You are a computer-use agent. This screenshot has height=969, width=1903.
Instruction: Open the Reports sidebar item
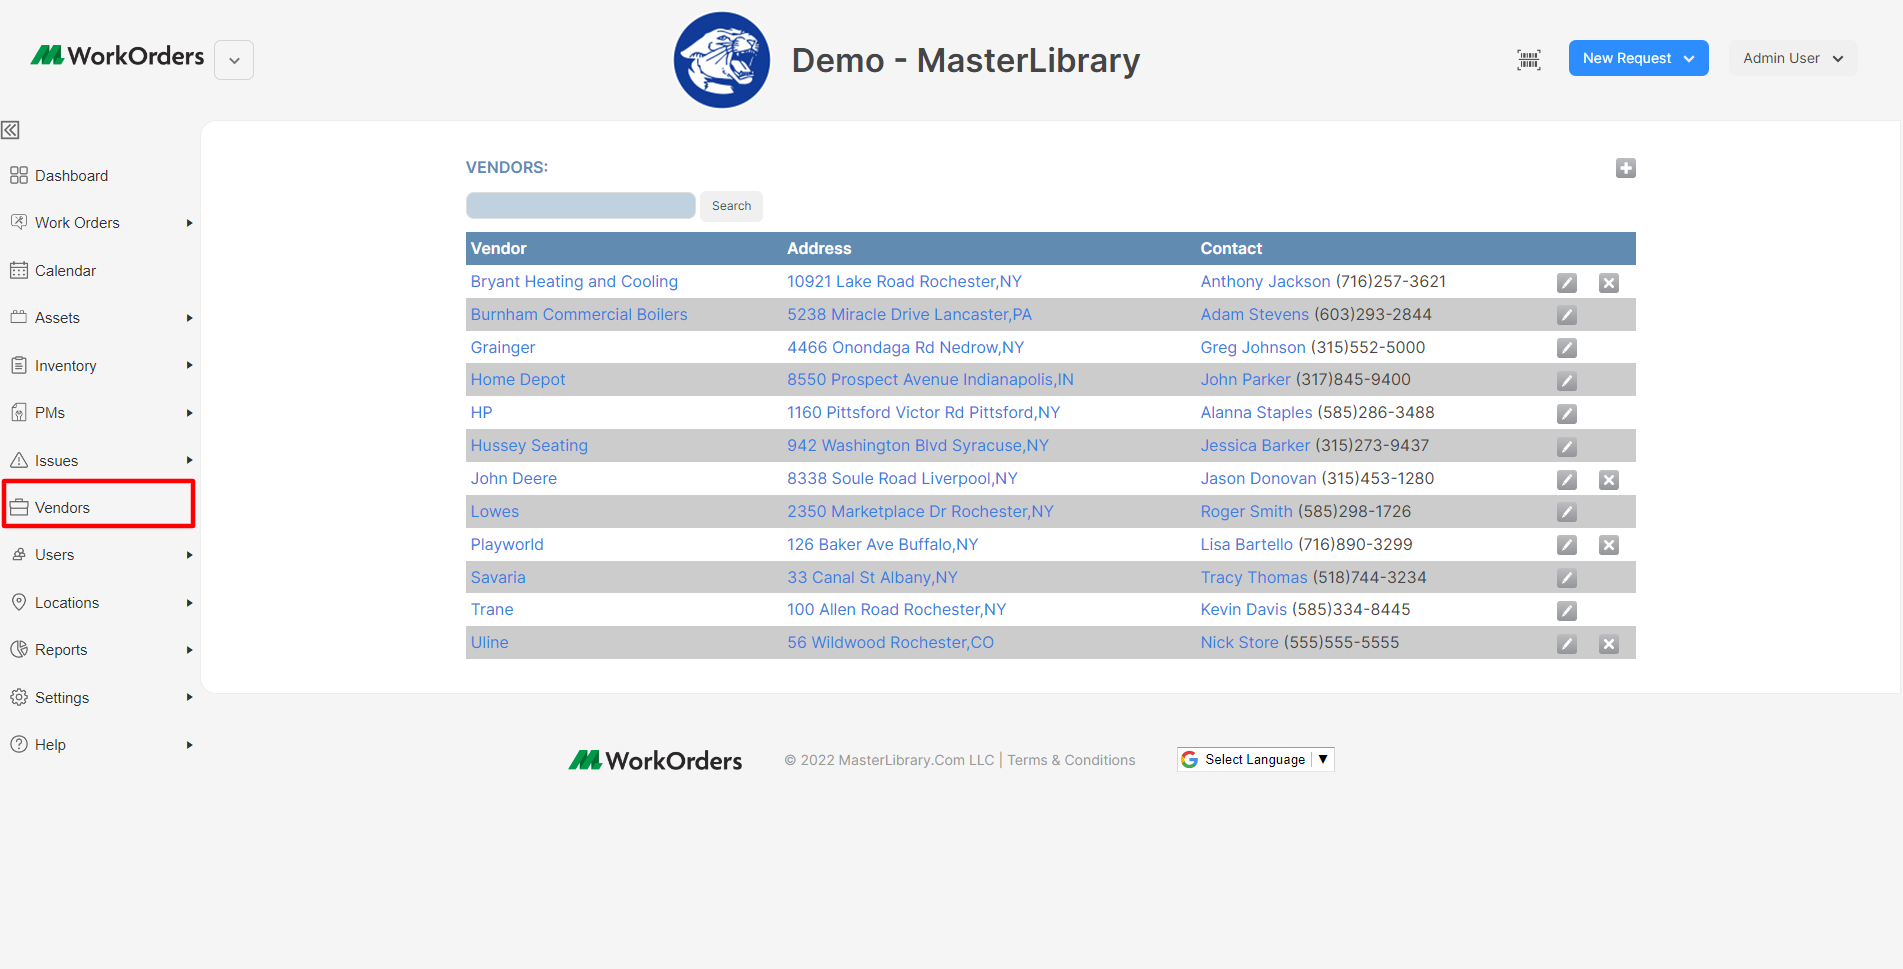click(61, 650)
